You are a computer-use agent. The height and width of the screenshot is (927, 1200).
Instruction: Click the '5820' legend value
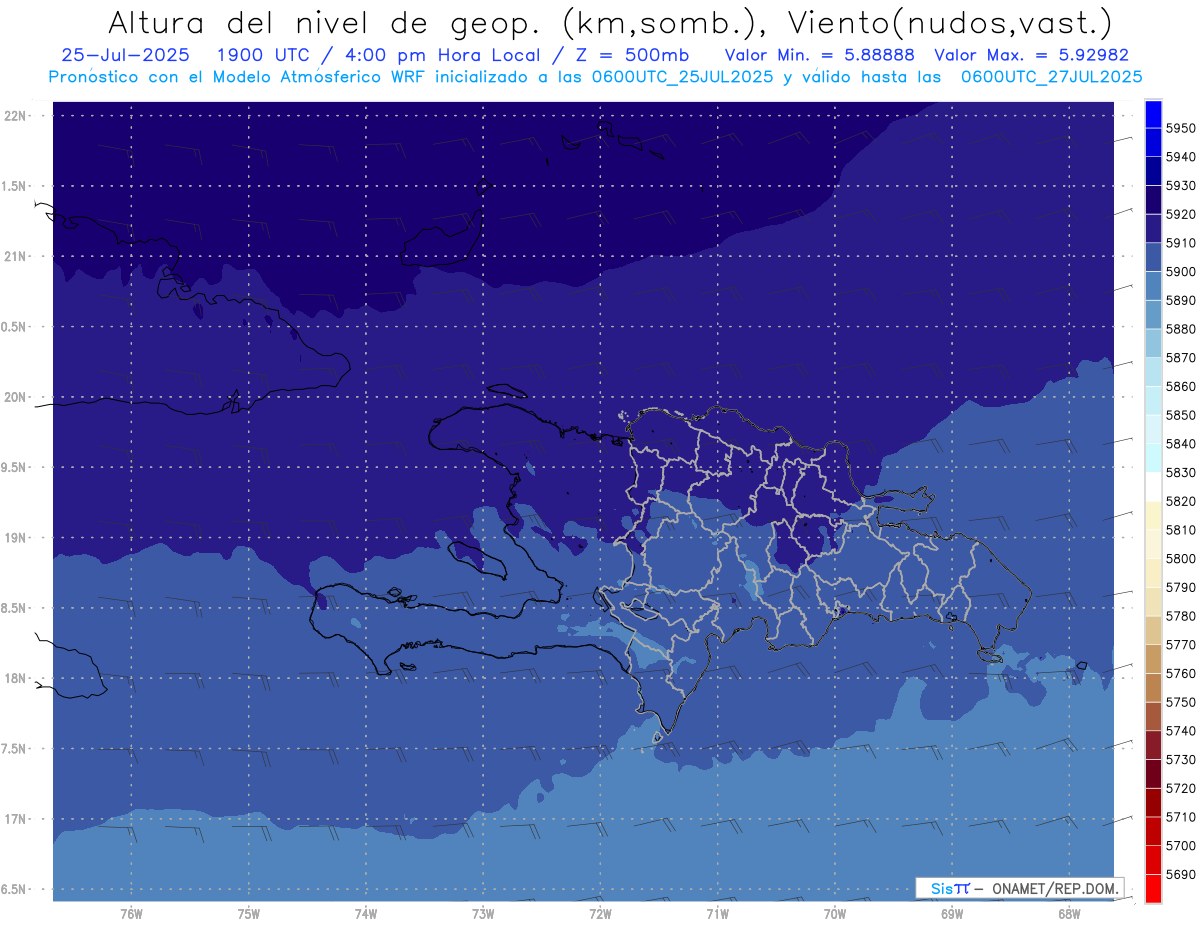[1180, 501]
